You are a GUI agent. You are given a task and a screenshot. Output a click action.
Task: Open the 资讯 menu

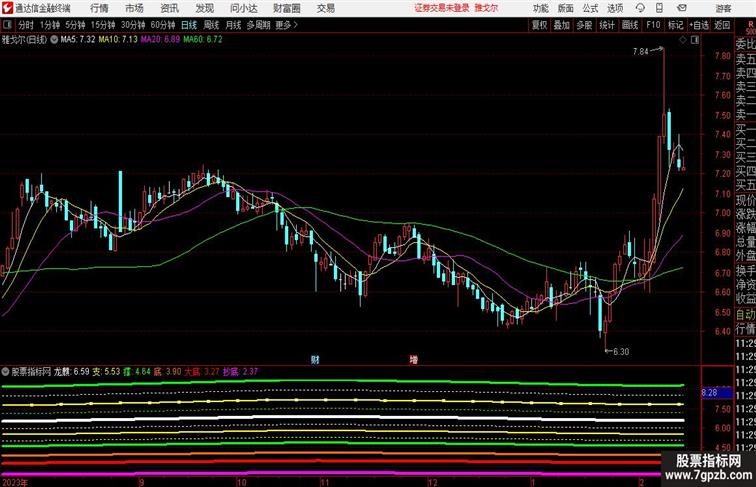tap(170, 8)
